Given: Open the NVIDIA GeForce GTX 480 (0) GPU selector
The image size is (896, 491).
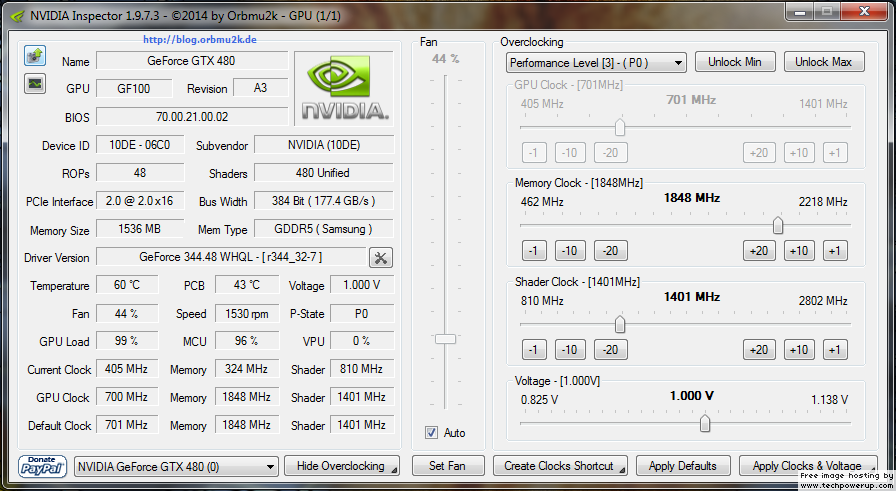Looking at the screenshot, I should click(x=177, y=466).
